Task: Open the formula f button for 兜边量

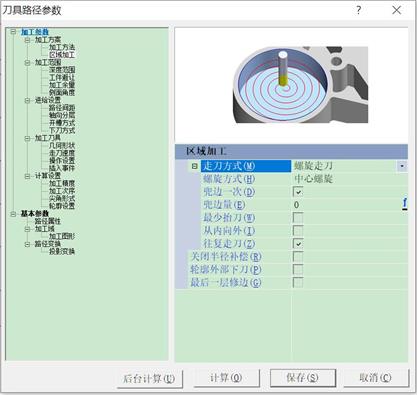Action: tap(404, 204)
